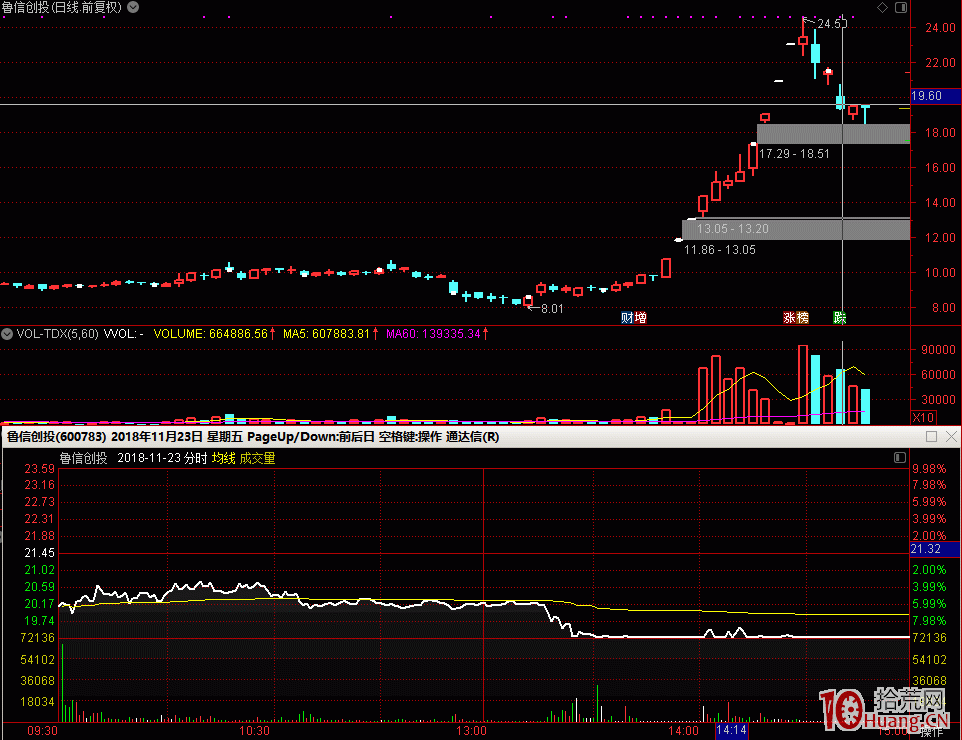The width and height of the screenshot is (962, 740).
Task: Click the 13.05 - 13.20 gray gap band
Action: (x=796, y=229)
